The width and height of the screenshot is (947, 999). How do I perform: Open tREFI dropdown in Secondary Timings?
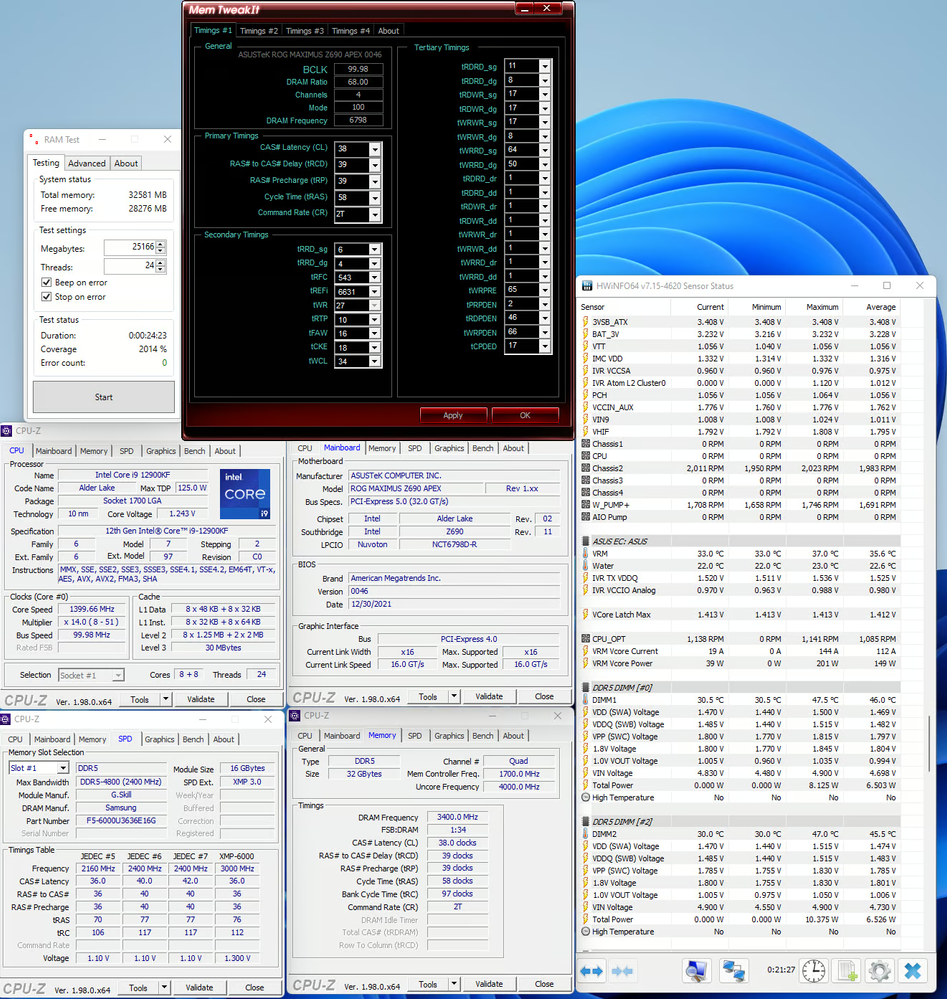[x=375, y=292]
